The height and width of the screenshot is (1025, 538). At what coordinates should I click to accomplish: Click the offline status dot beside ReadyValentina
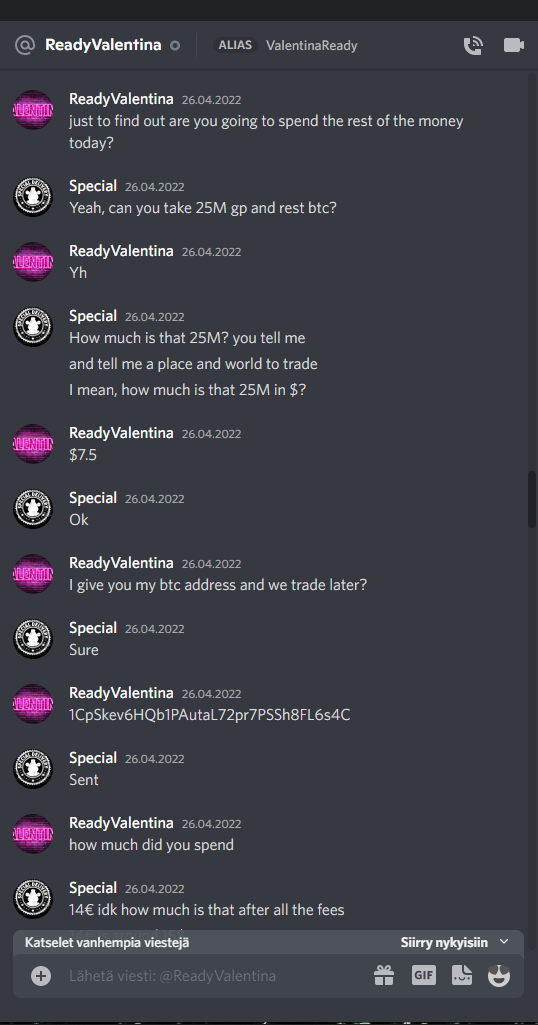pos(175,46)
